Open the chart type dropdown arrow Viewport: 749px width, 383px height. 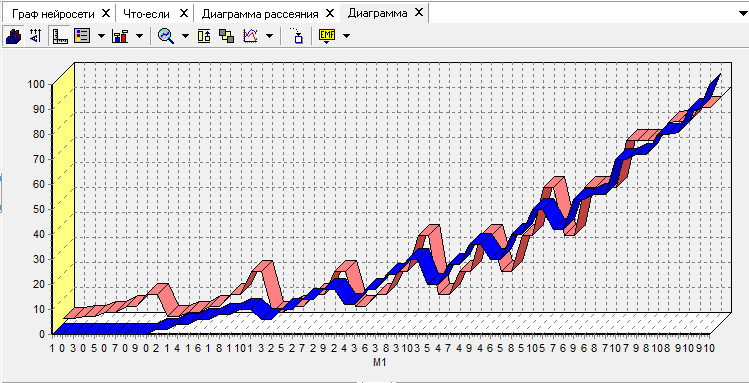coord(139,36)
